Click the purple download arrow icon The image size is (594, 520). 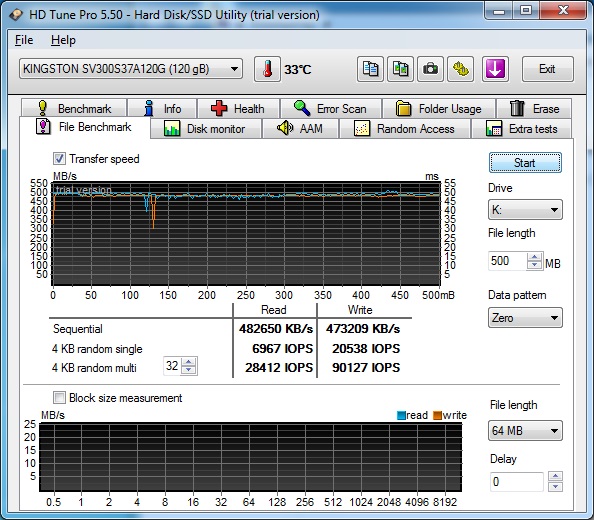click(495, 69)
